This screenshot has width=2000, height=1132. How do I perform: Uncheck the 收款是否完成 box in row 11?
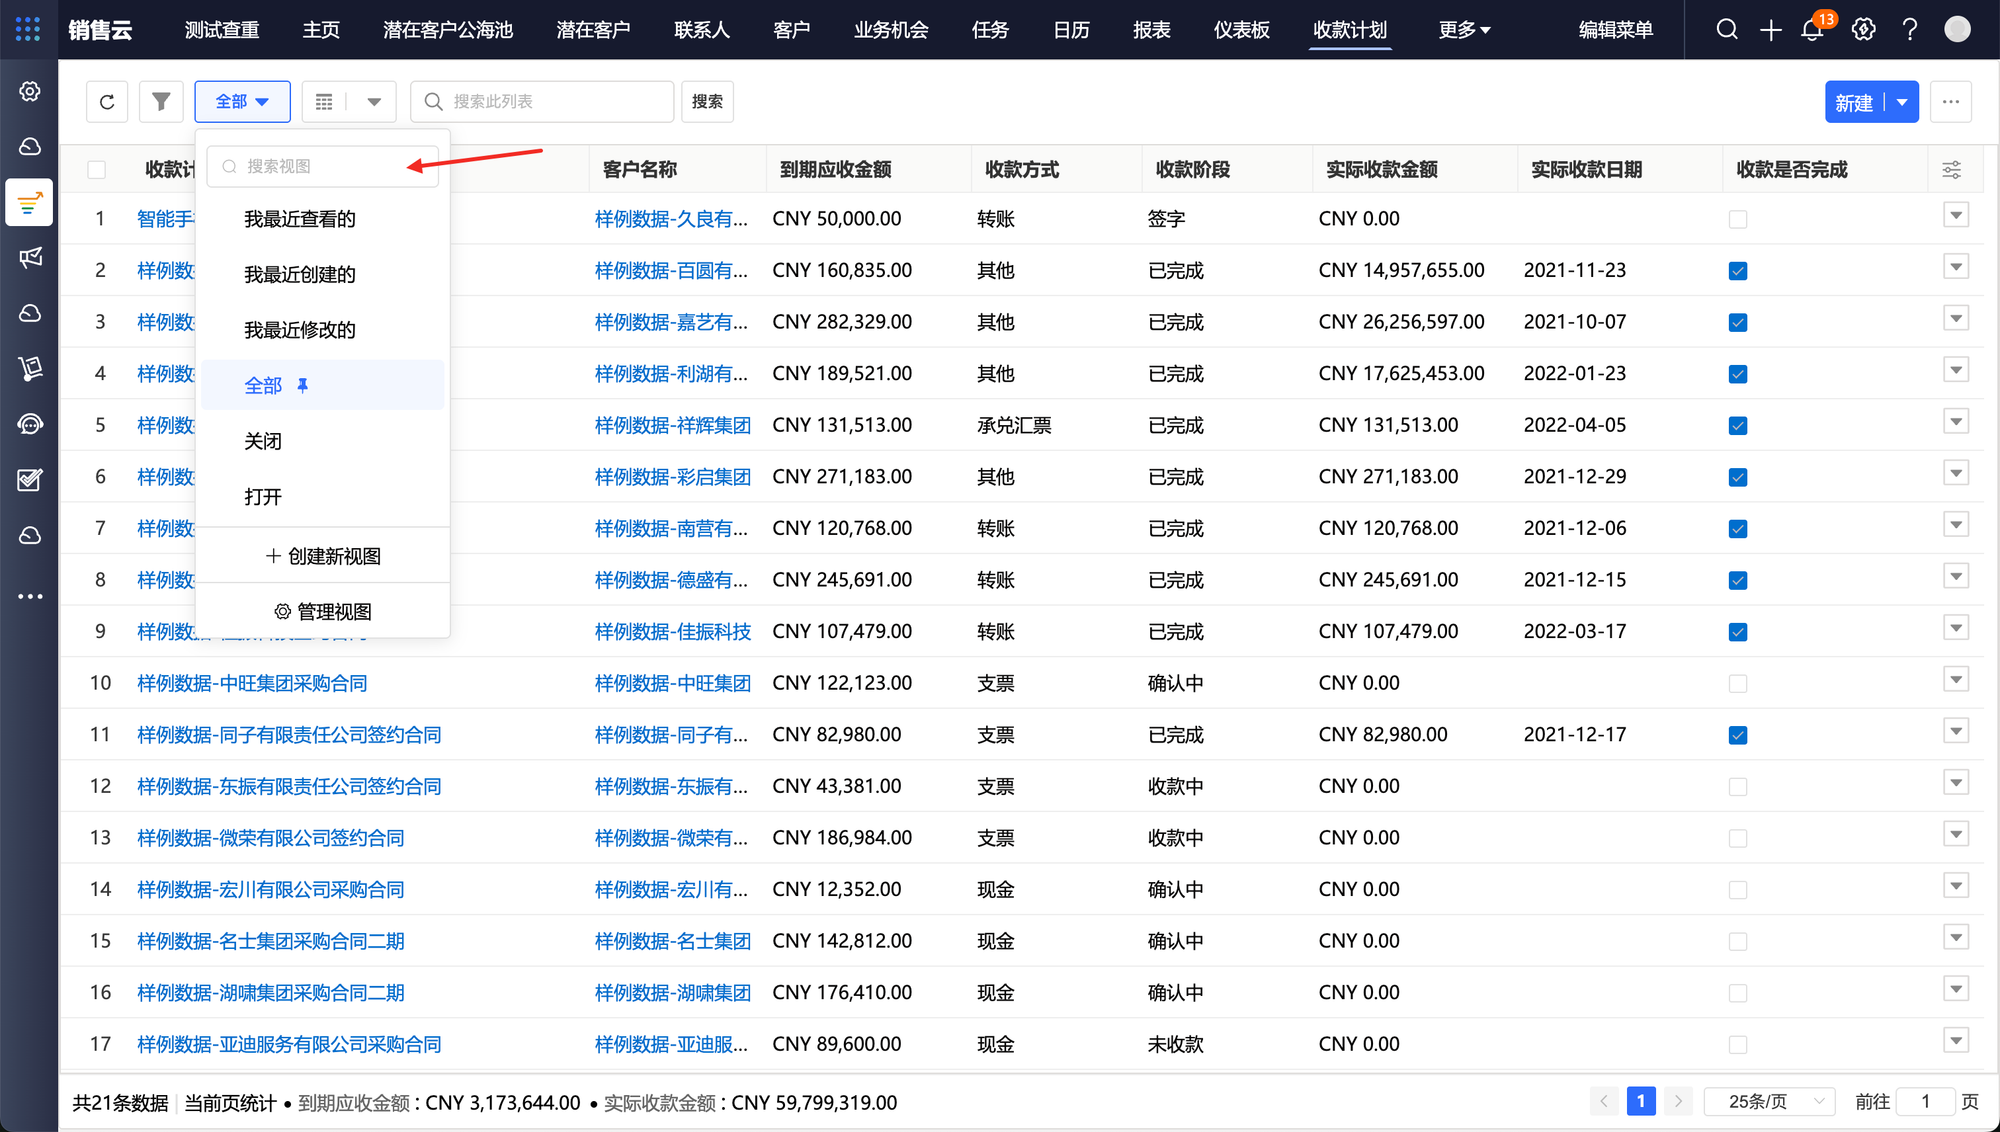pos(1738,735)
